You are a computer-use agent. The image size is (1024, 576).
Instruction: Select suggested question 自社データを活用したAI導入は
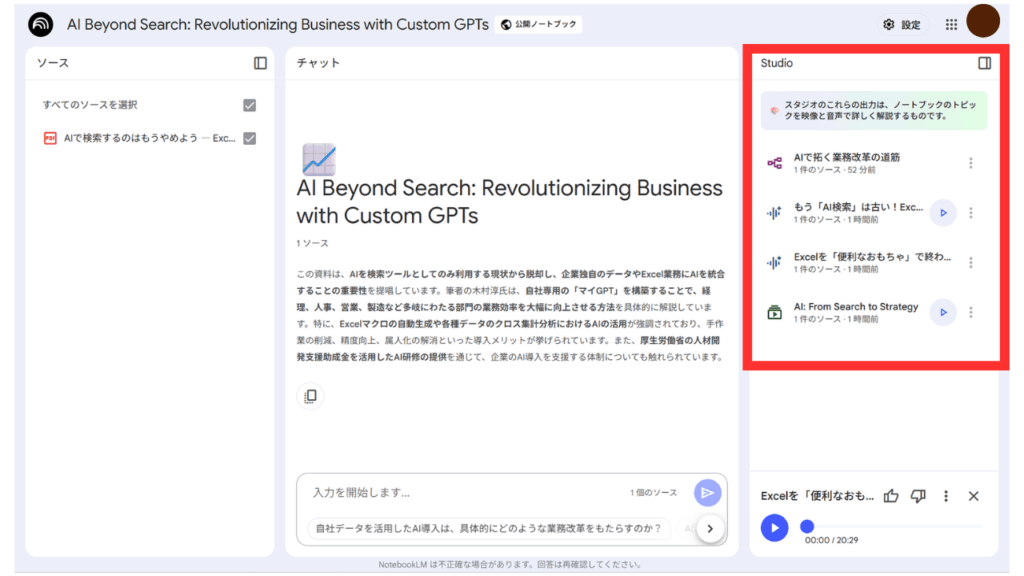[488, 528]
